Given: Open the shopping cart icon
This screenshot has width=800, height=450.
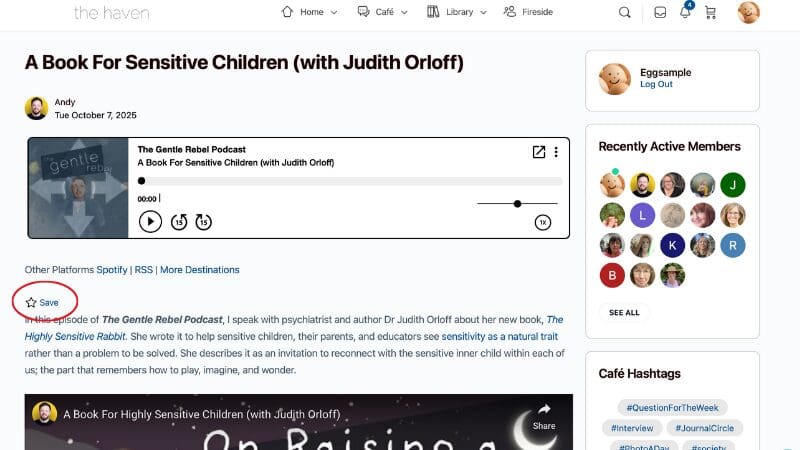Looking at the screenshot, I should [710, 12].
